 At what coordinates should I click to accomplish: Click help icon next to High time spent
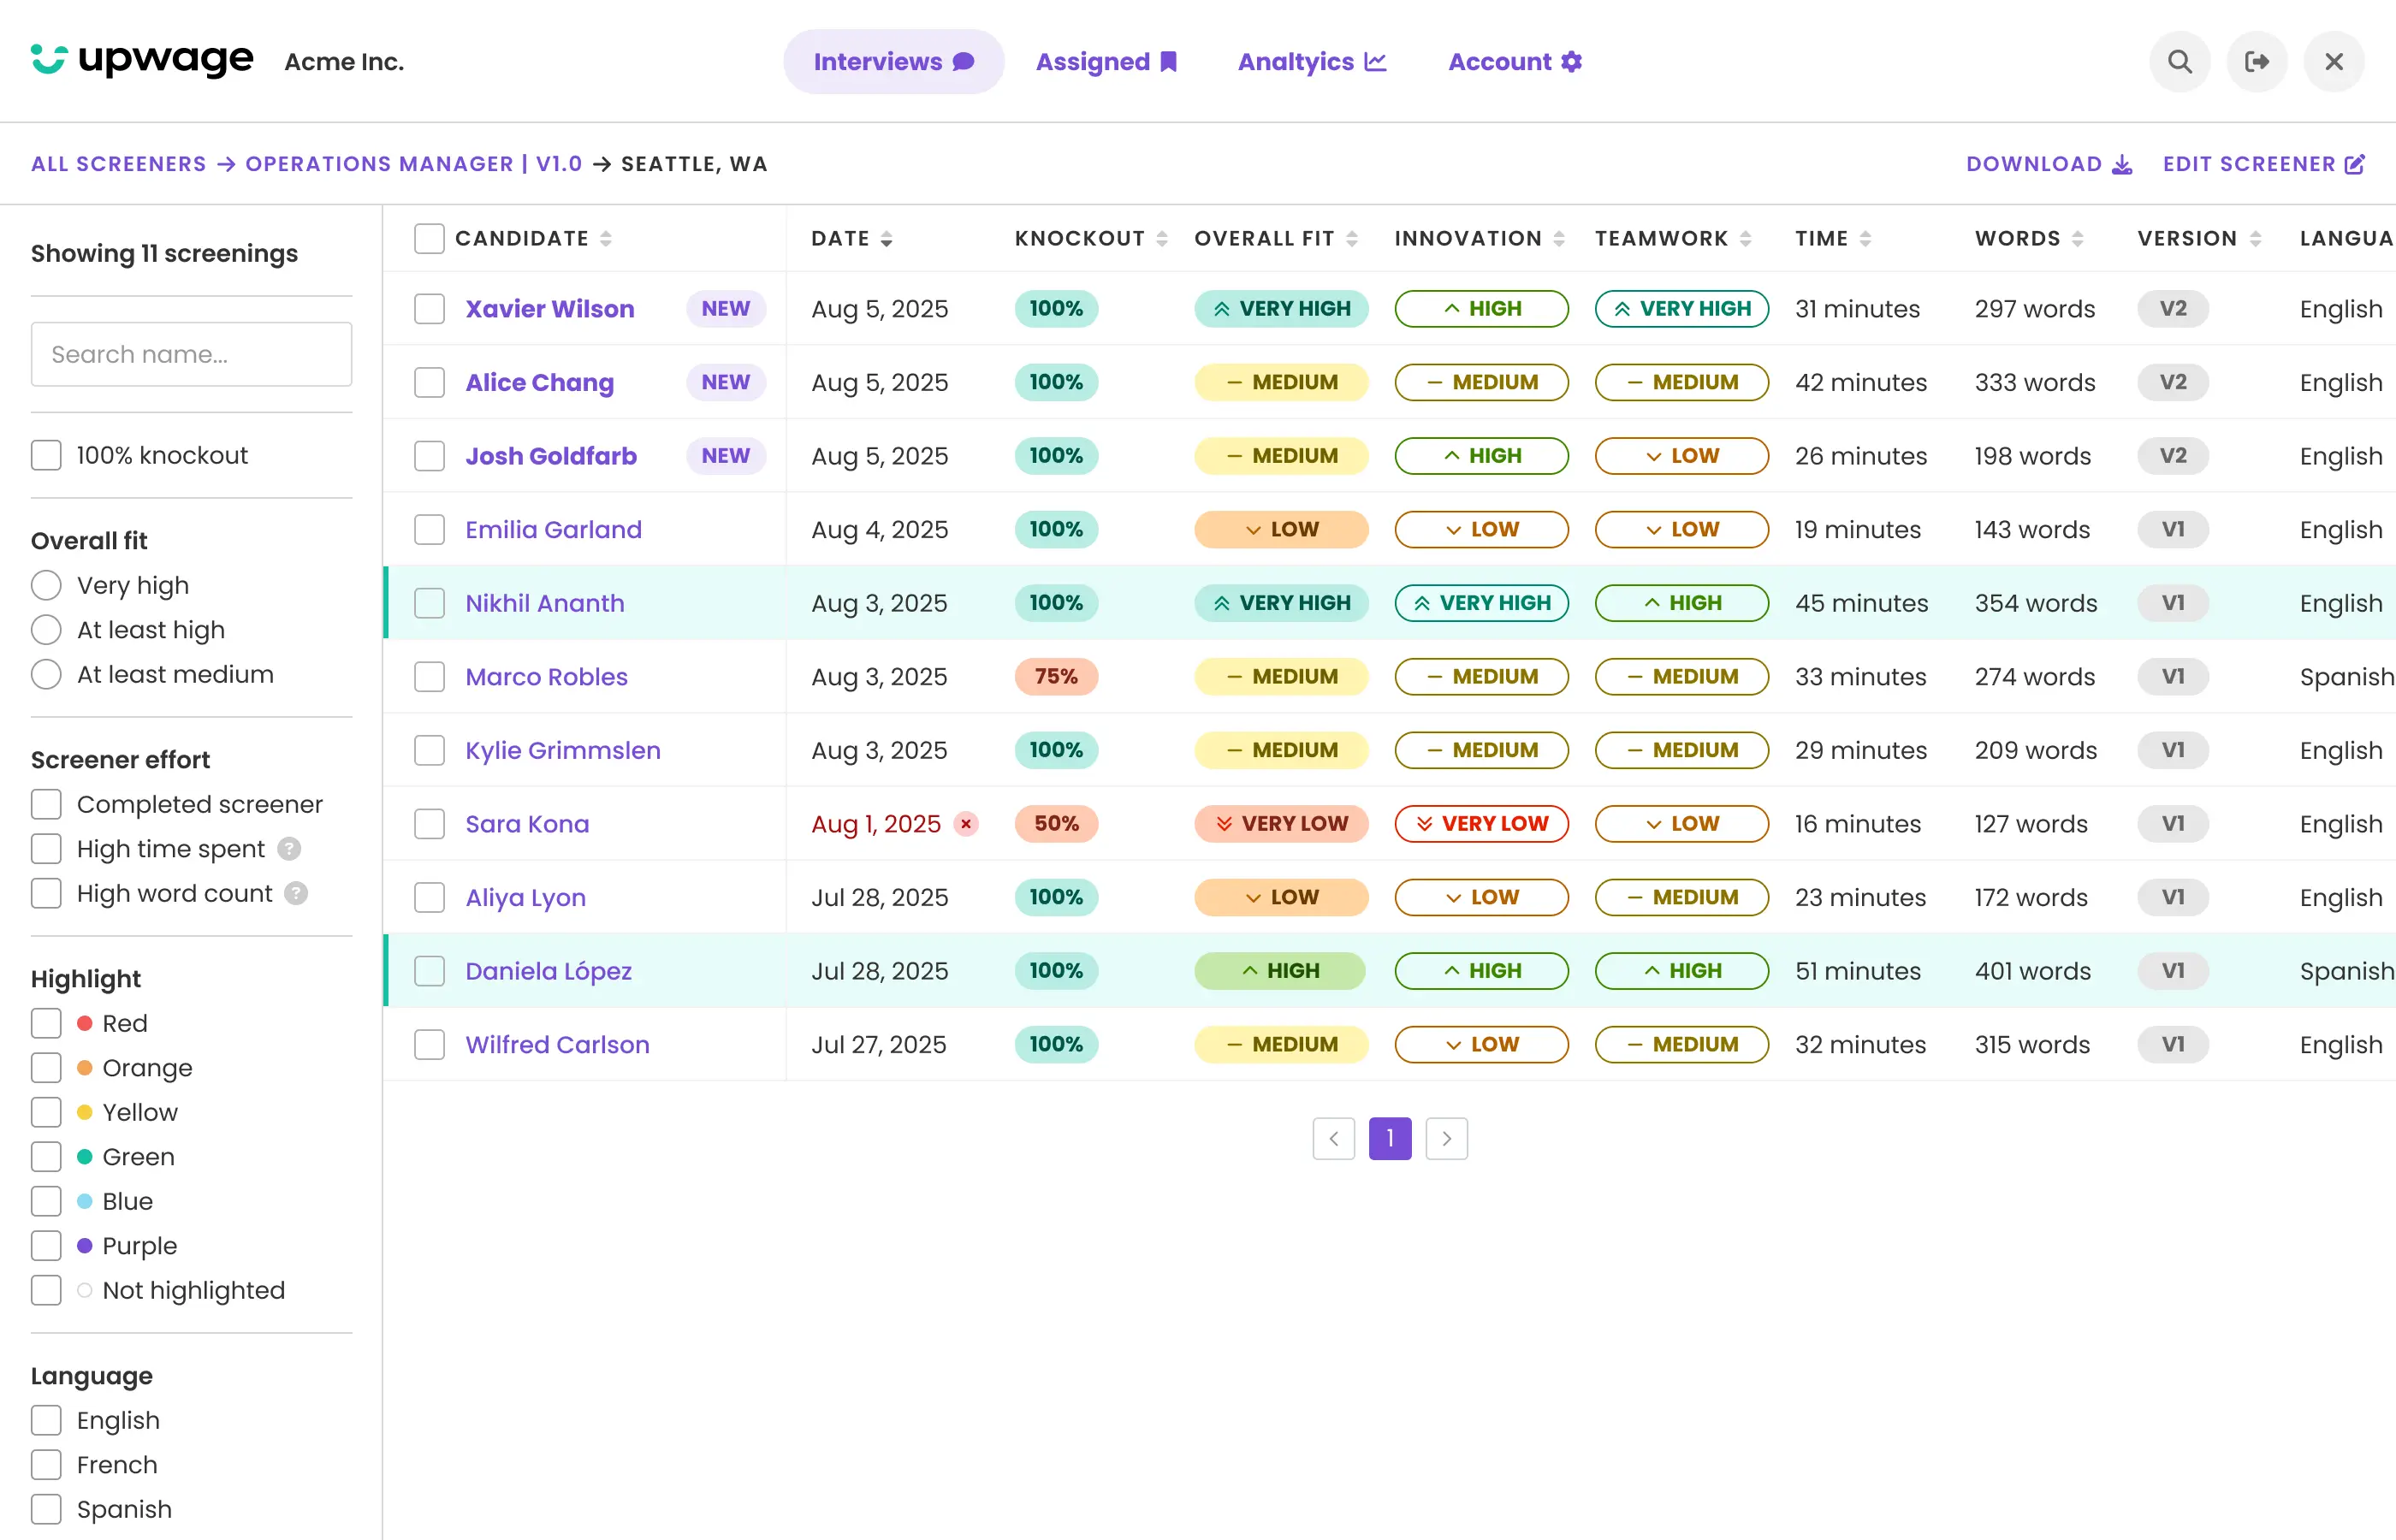coord(289,849)
